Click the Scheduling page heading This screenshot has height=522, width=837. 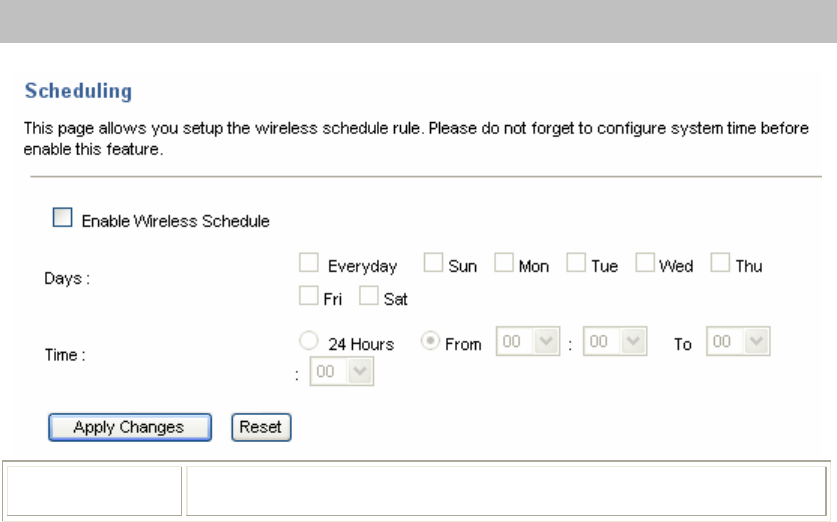coord(78,91)
